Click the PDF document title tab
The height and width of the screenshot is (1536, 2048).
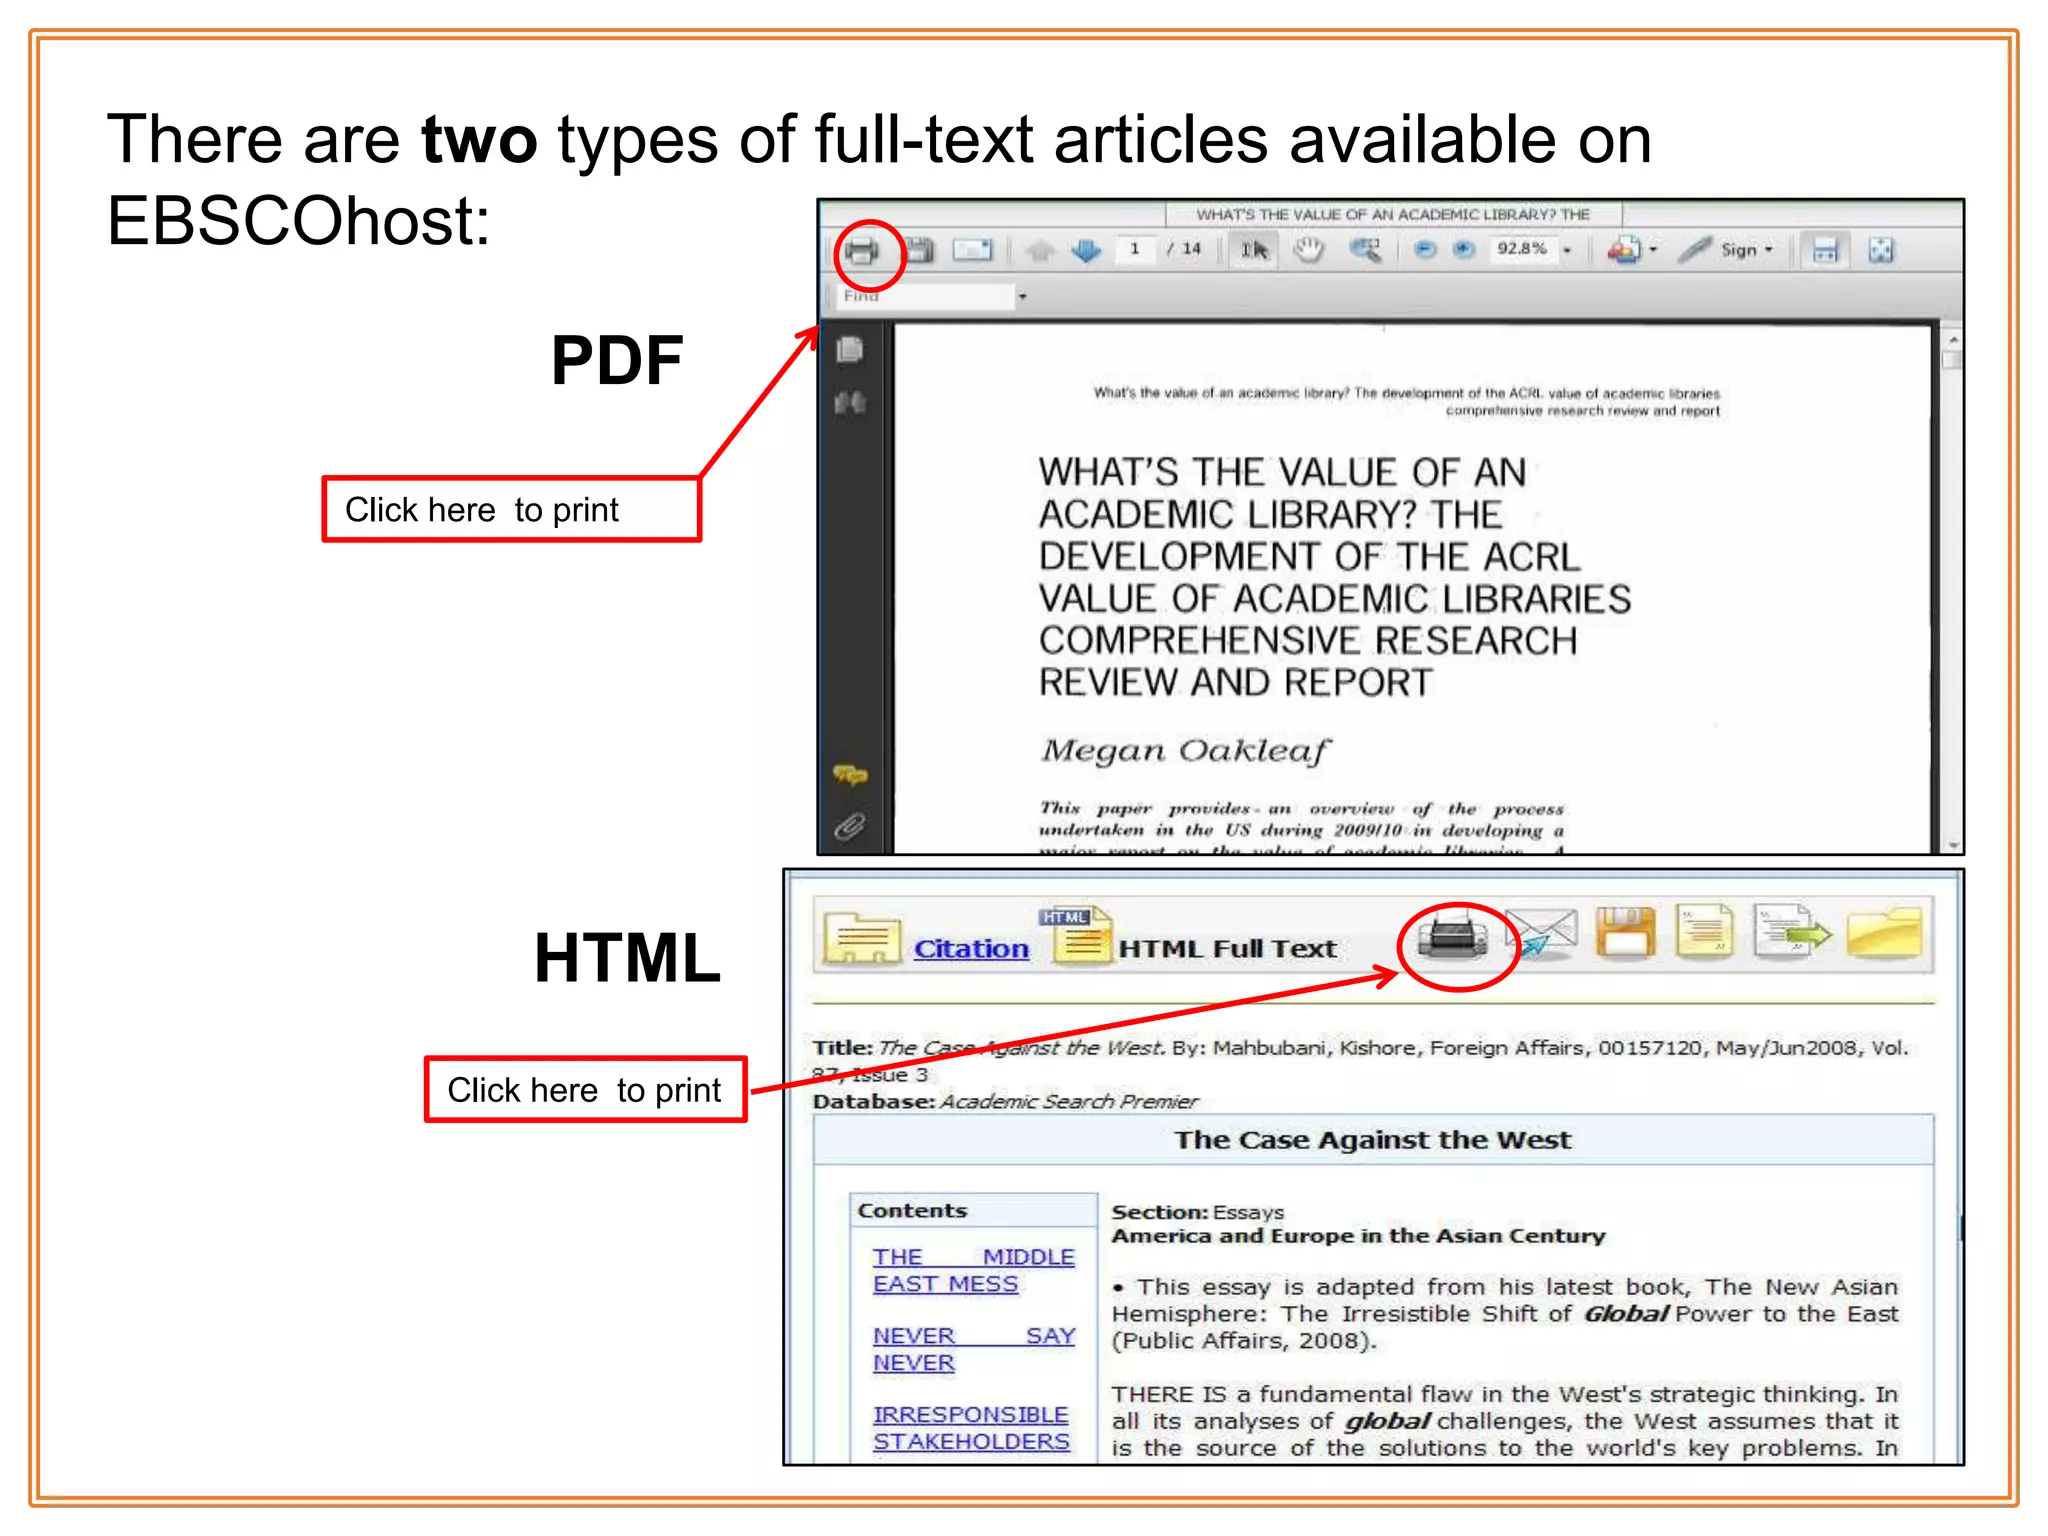(1393, 214)
